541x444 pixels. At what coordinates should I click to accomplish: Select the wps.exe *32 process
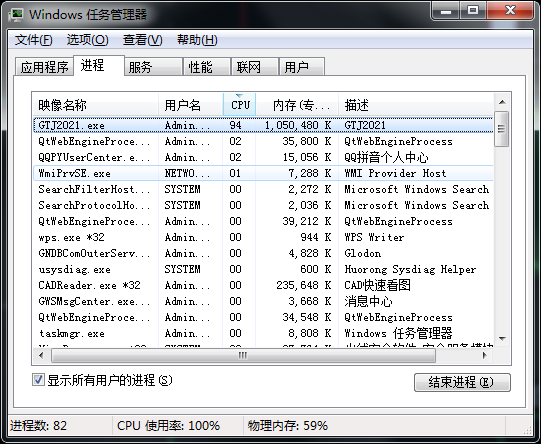tap(263, 237)
